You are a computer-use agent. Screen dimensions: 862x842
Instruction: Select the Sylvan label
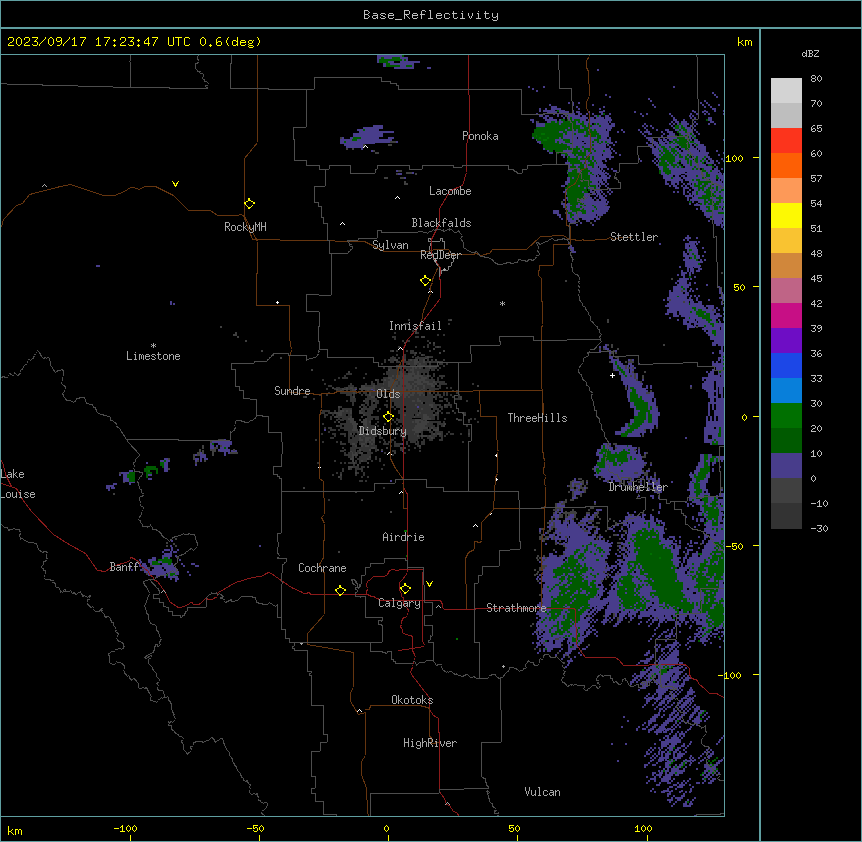(x=390, y=245)
